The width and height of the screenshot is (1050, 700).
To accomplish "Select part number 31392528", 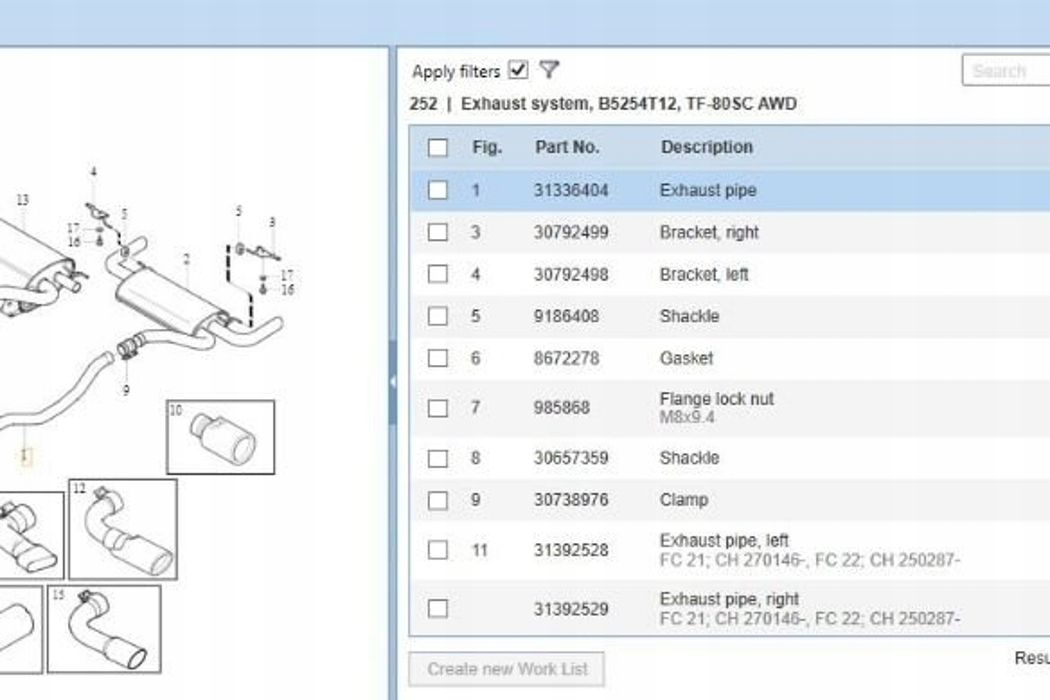I will coord(571,550).
